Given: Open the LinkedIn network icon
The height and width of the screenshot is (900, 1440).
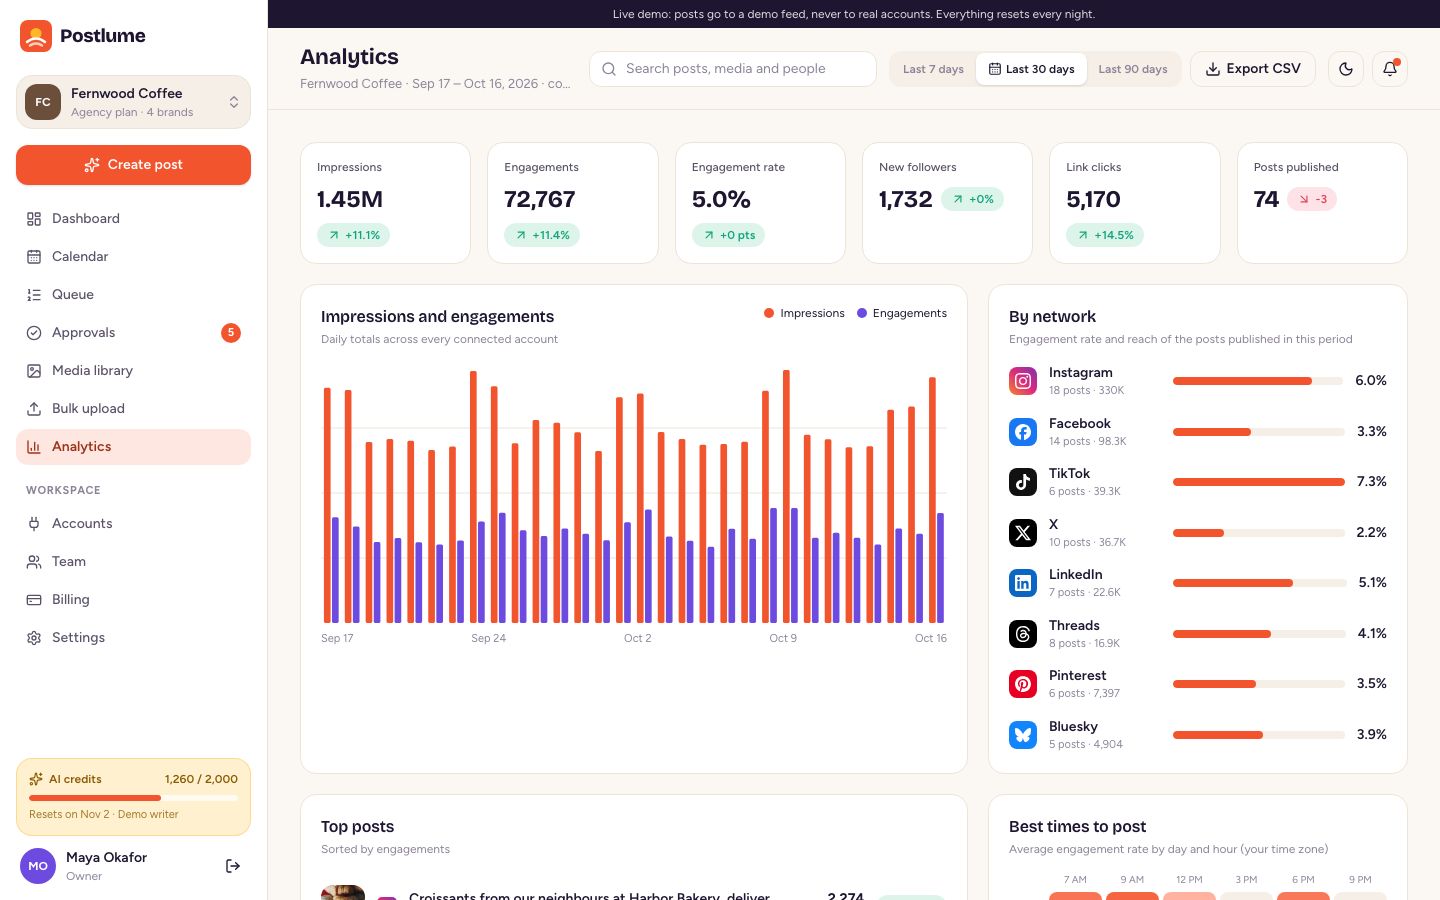Looking at the screenshot, I should [1023, 583].
